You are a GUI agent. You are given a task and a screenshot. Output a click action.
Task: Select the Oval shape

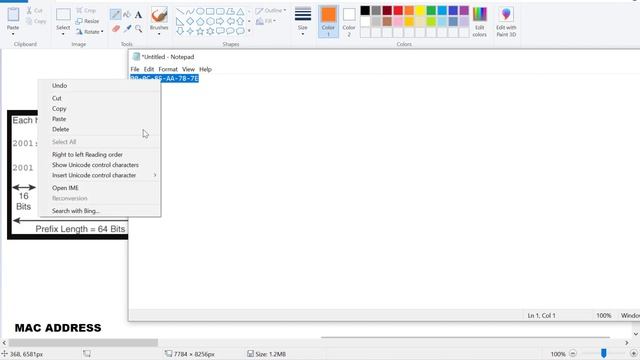click(x=200, y=11)
